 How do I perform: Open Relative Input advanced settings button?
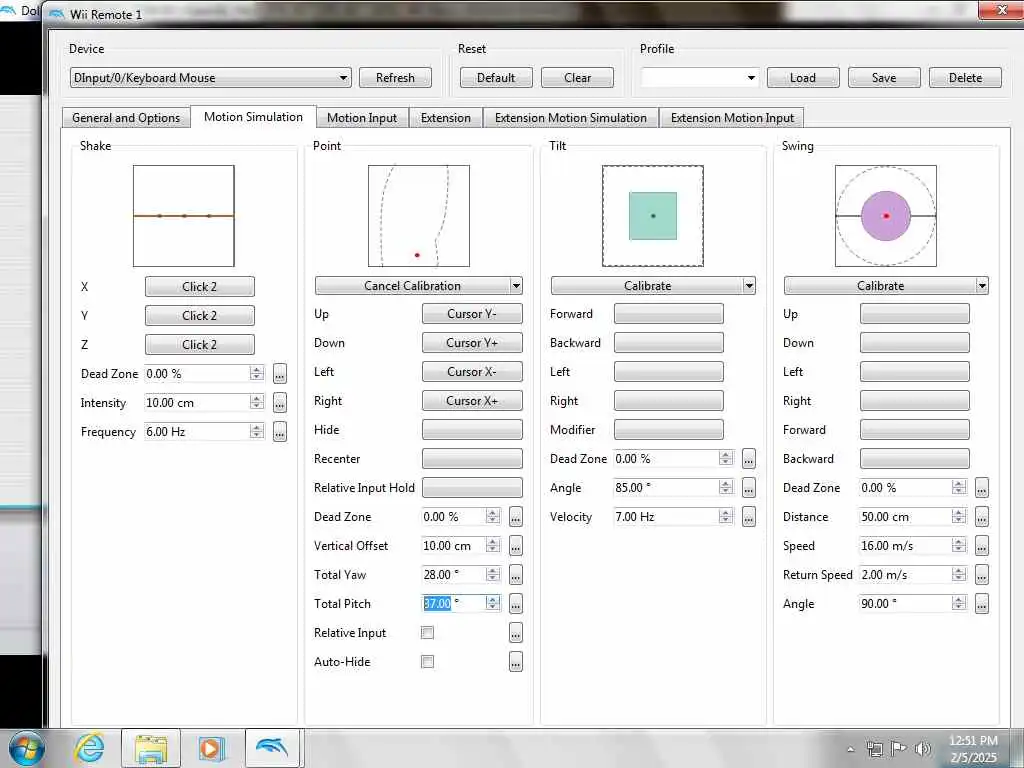click(516, 632)
